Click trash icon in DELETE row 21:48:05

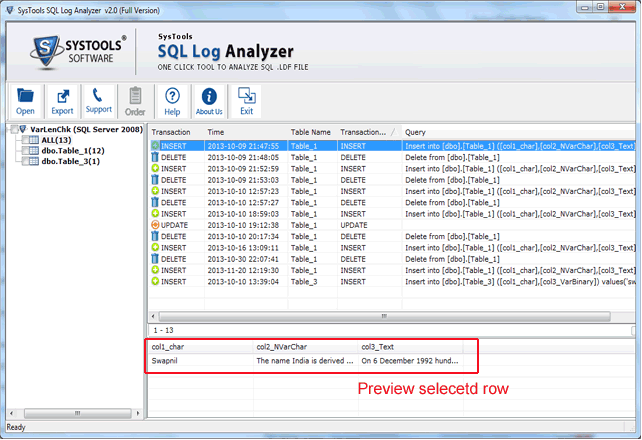pyautogui.click(x=155, y=157)
